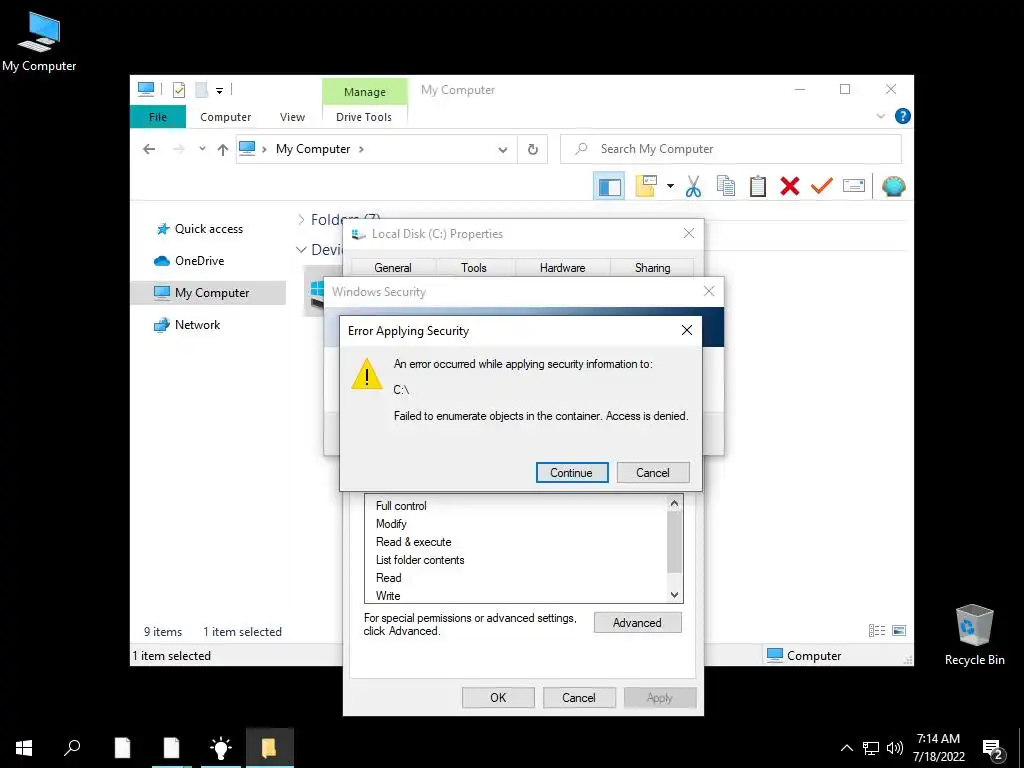Image resolution: width=1024 pixels, height=768 pixels.
Task: Open the recent locations dropdown chevron
Action: [202, 149]
